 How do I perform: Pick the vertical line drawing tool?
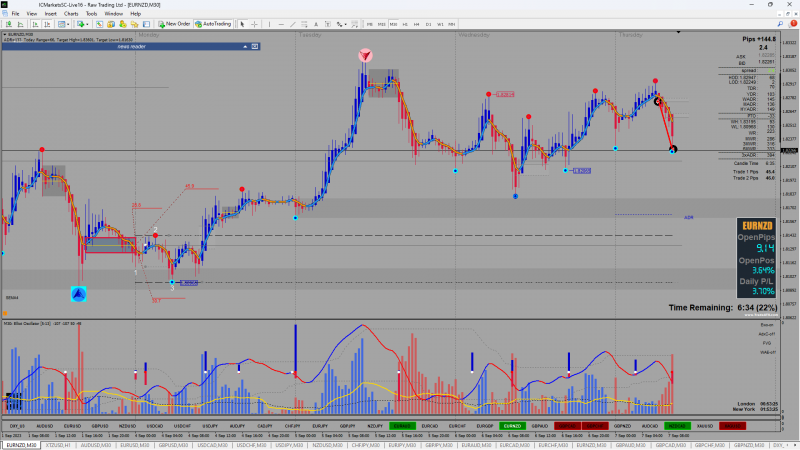point(269,24)
